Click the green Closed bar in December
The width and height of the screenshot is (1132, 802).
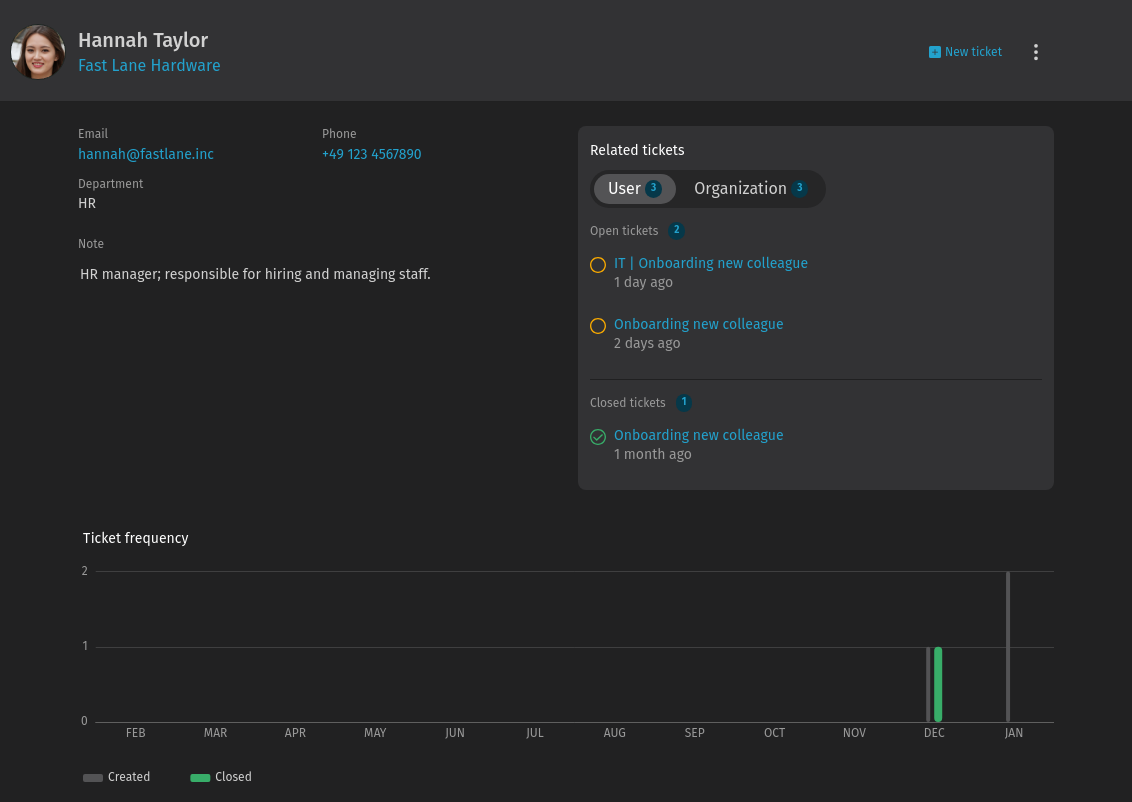[x=938, y=684]
